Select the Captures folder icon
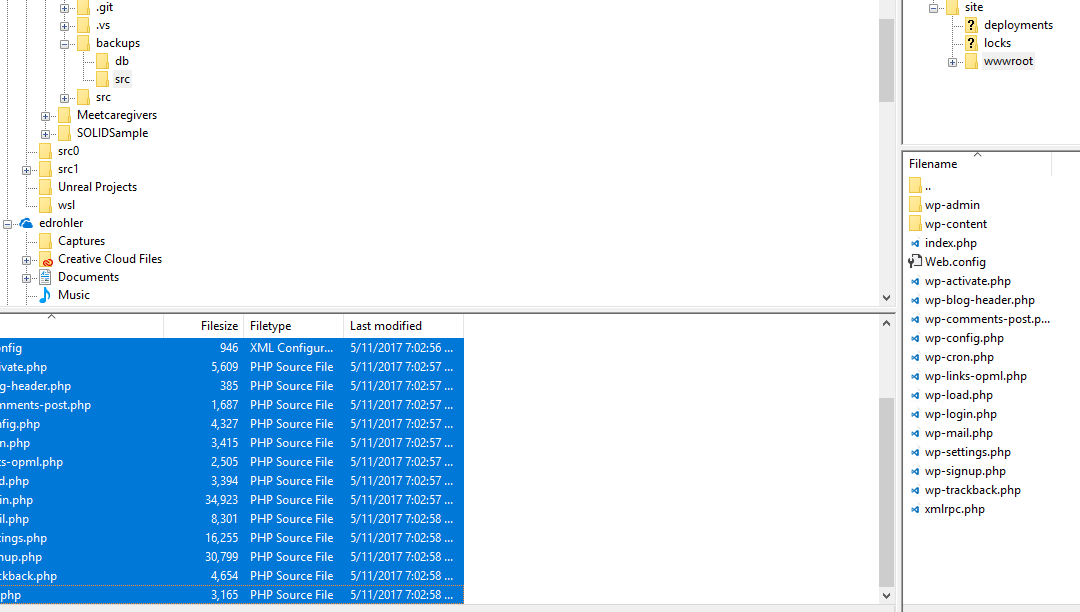Screen dimensions: 1080x612 pos(45,241)
